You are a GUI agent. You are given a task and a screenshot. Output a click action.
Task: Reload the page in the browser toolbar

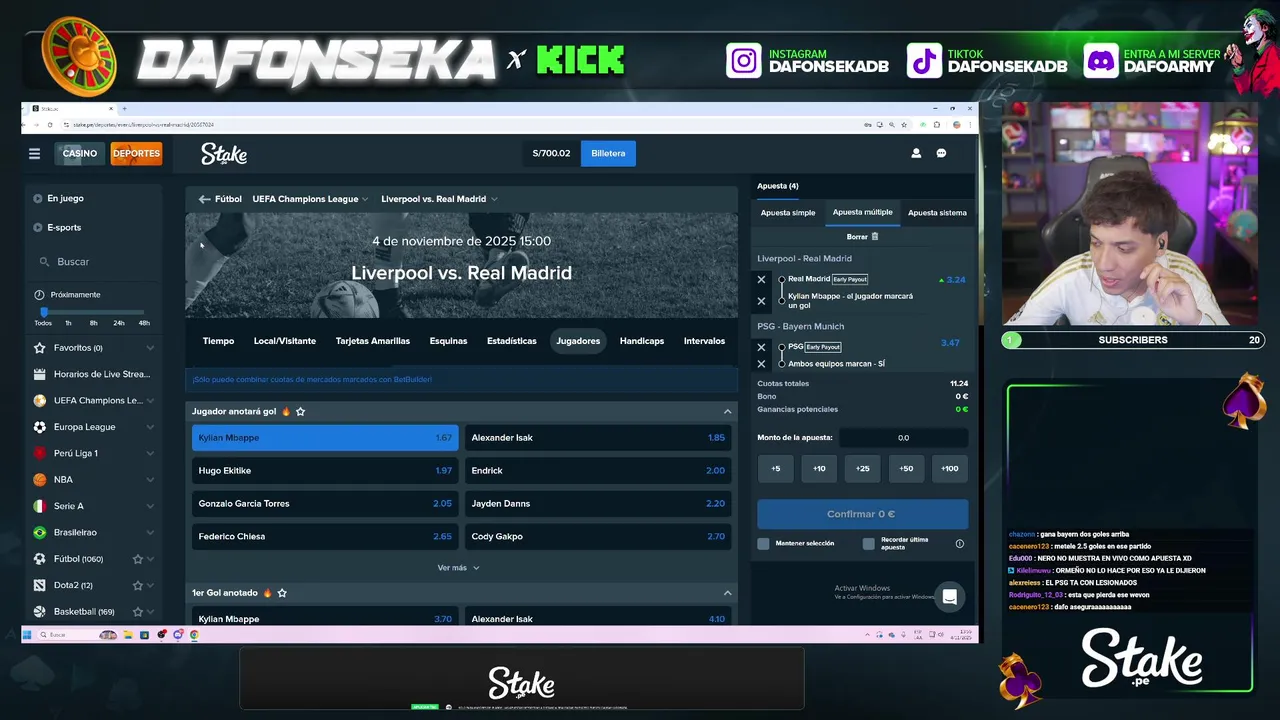click(x=50, y=125)
